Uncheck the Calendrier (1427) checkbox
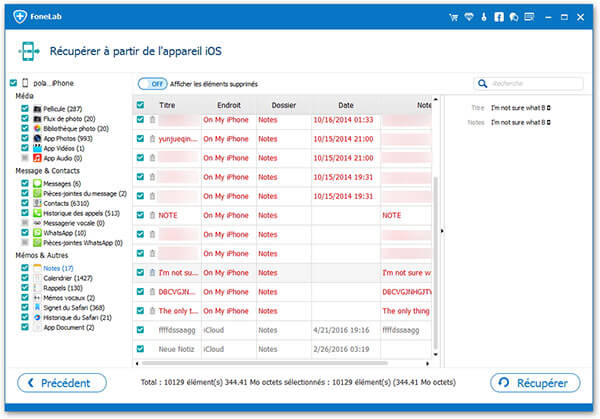This screenshot has width=600, height=419. [x=25, y=277]
